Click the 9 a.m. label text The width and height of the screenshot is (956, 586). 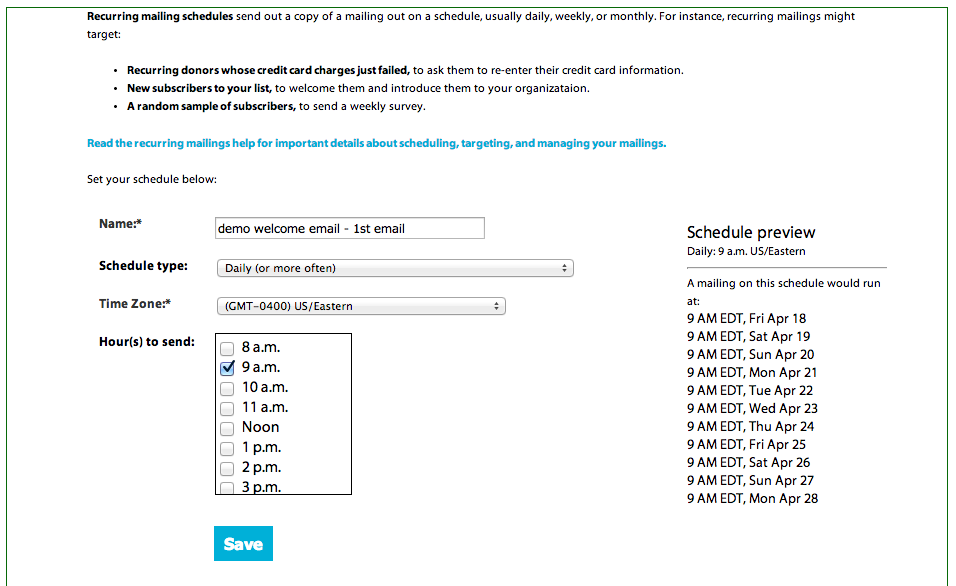(x=261, y=367)
